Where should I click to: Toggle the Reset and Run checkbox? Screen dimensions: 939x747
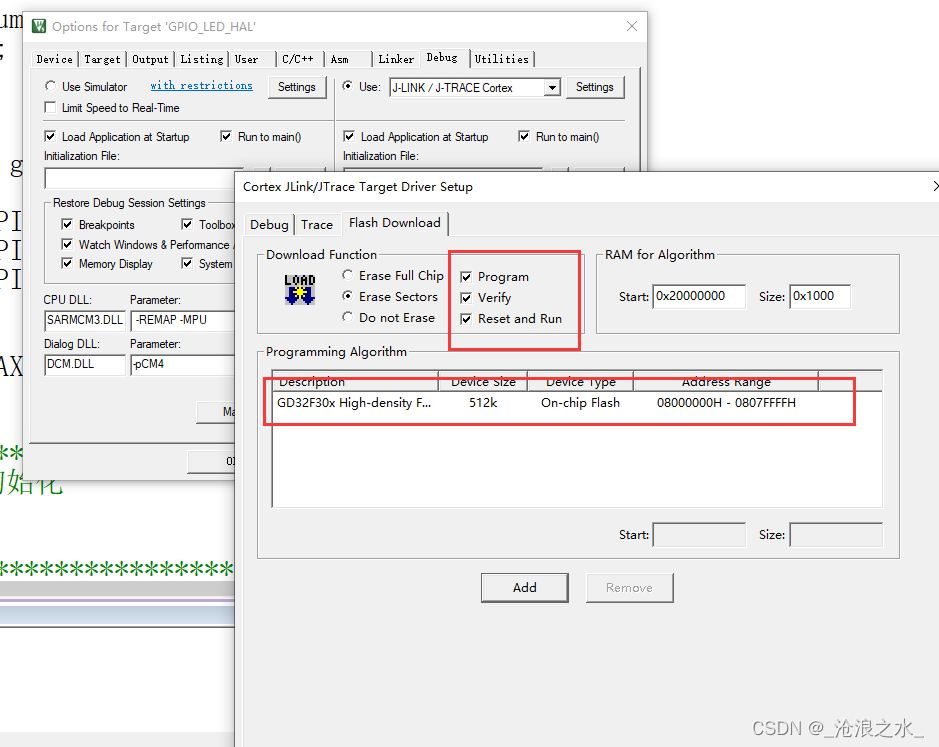coord(466,319)
